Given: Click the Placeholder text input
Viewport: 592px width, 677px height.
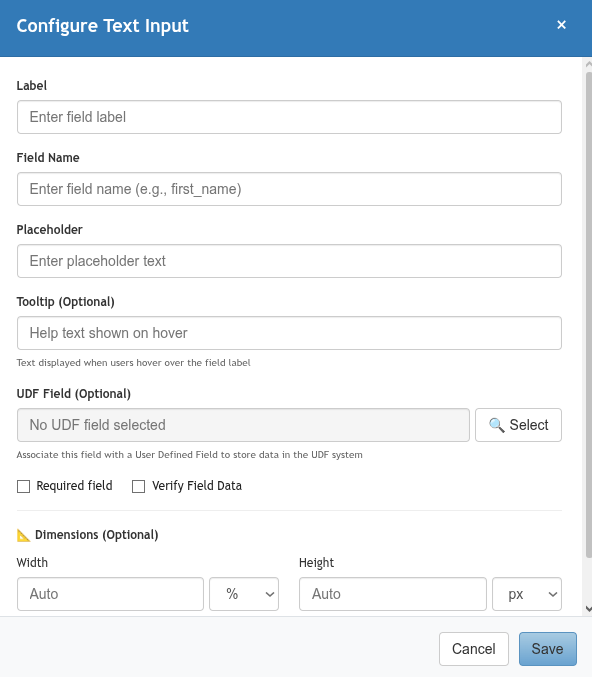Looking at the screenshot, I should 289,261.
